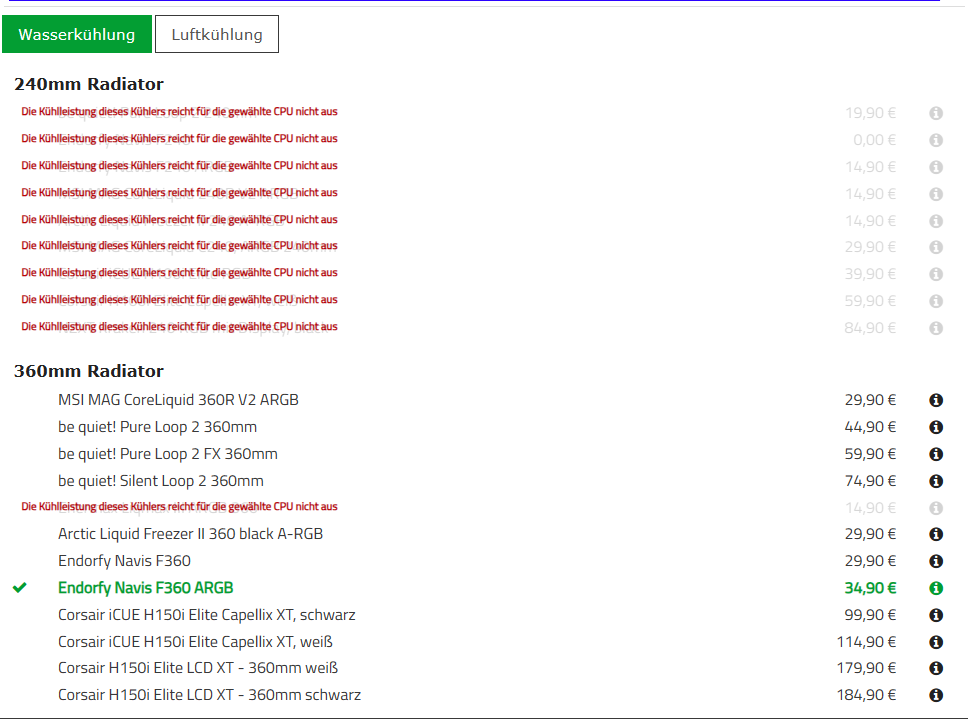
Task: Open info for Corsair H150i Elite LCD XT weiß
Action: click(936, 668)
